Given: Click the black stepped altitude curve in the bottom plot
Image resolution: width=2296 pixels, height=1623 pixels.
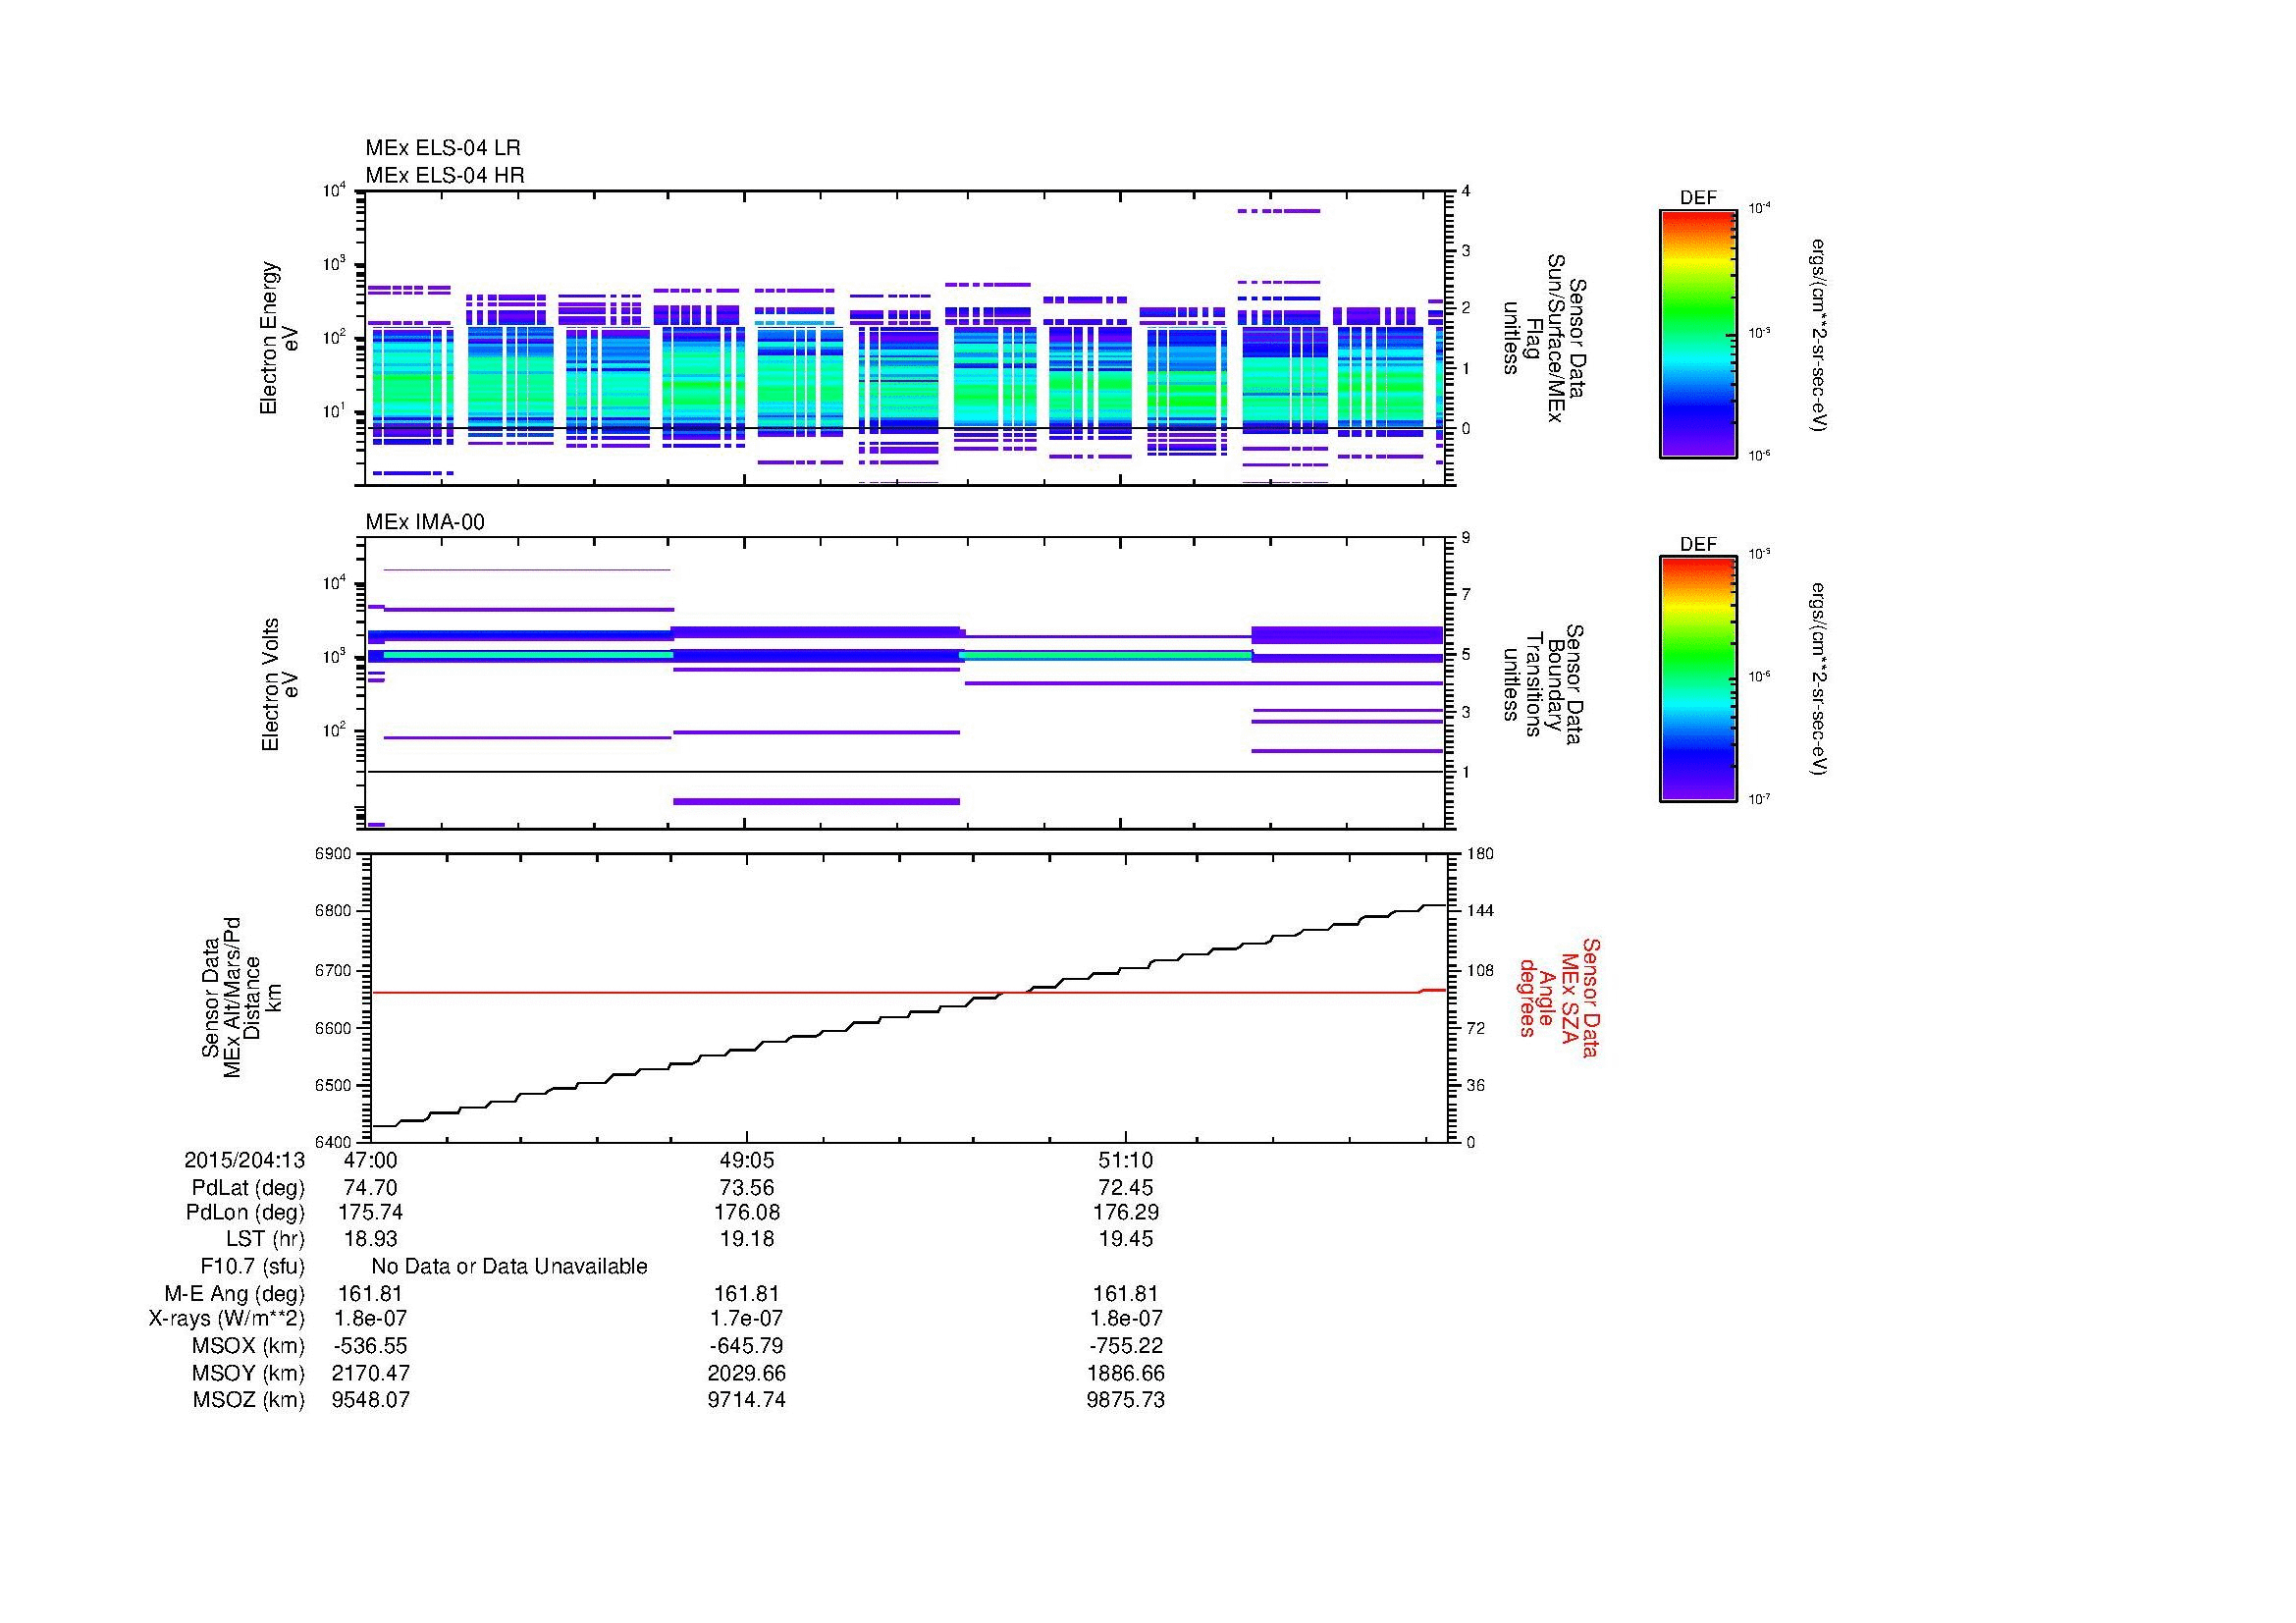Looking at the screenshot, I should (x=908, y=1015).
